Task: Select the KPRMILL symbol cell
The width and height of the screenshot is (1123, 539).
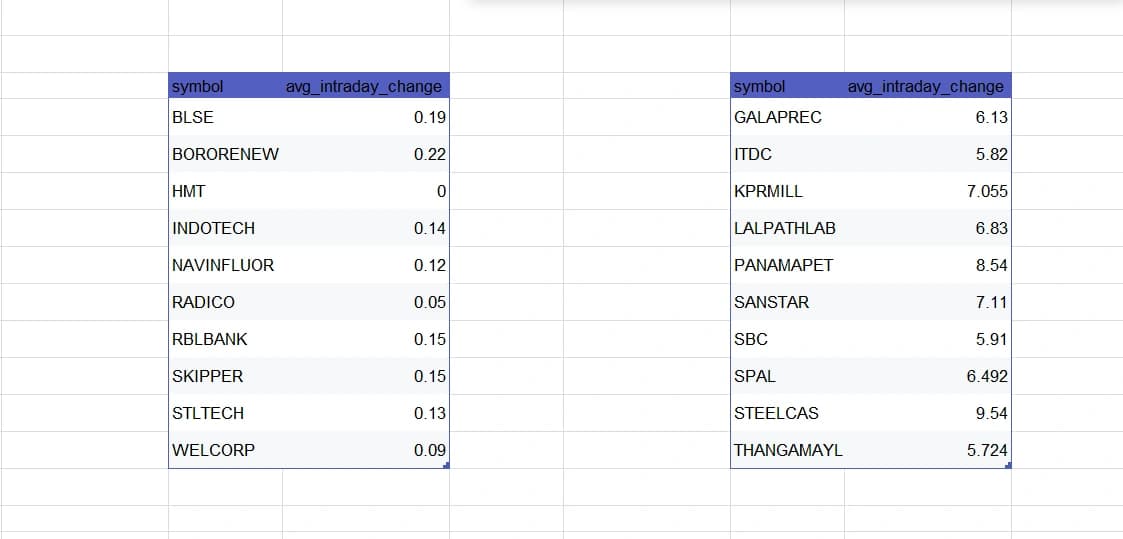Action: (x=787, y=191)
